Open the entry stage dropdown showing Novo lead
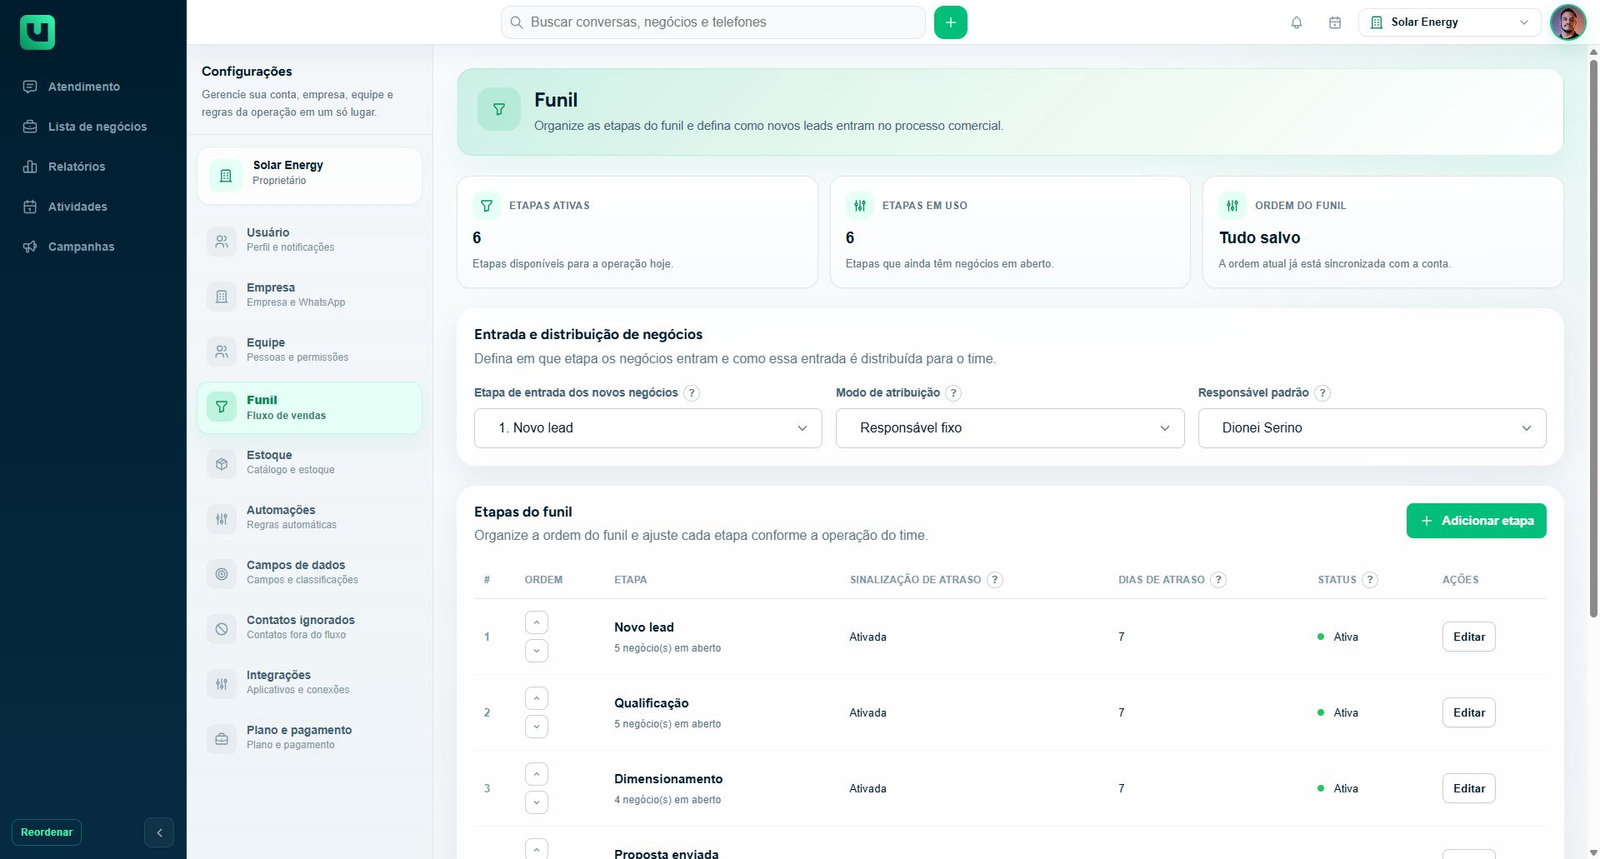The height and width of the screenshot is (859, 1600). click(x=648, y=428)
